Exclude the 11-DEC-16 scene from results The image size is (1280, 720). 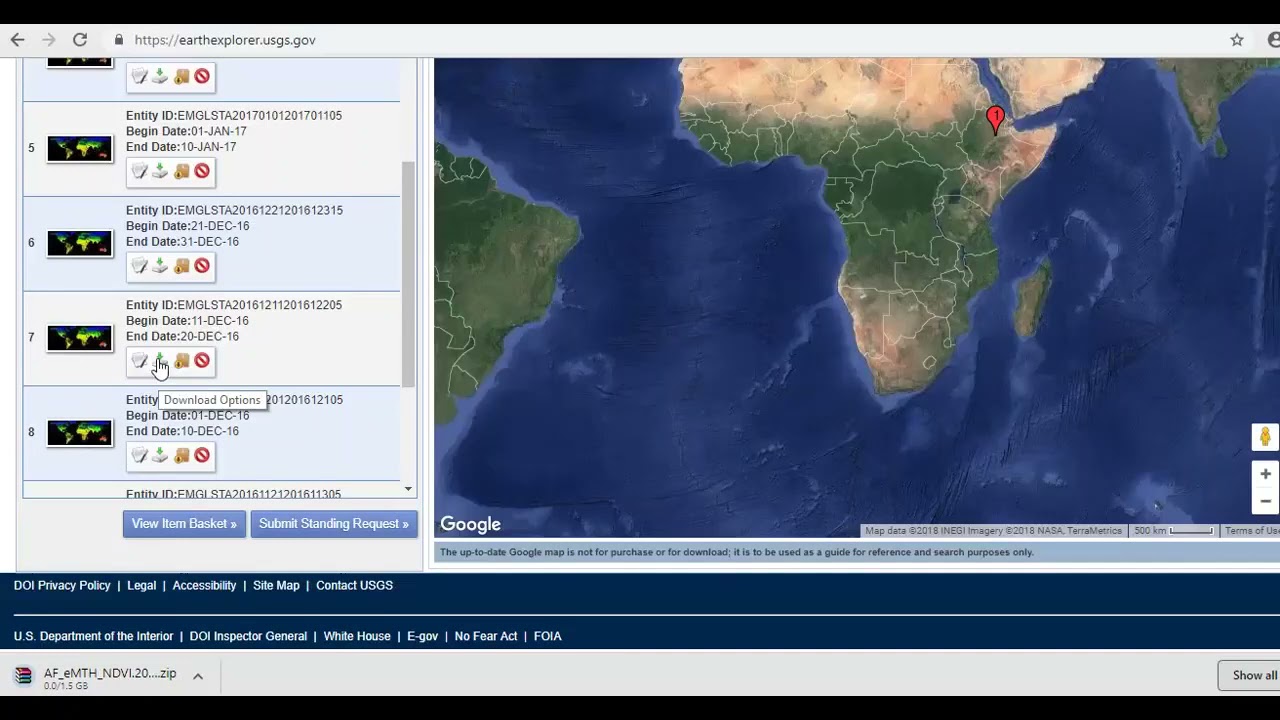tap(202, 361)
